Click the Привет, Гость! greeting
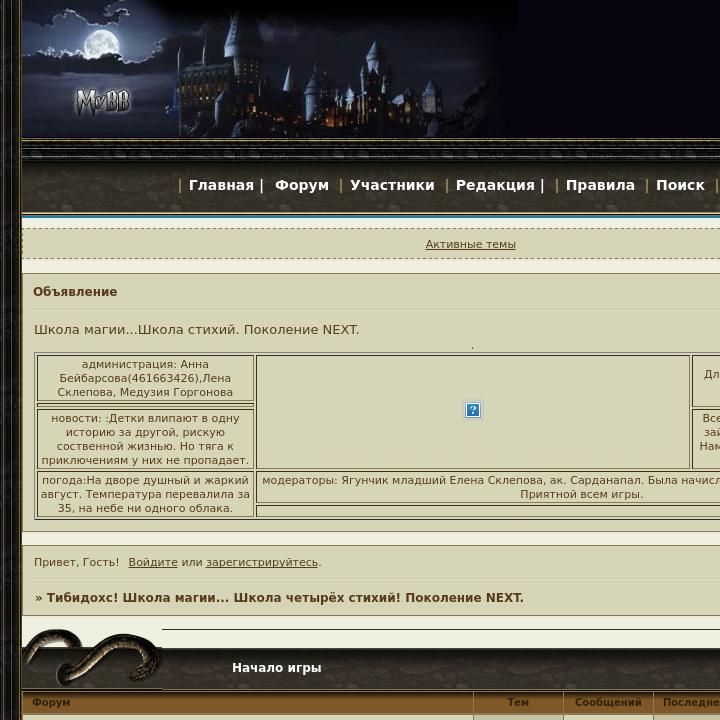 coord(76,562)
